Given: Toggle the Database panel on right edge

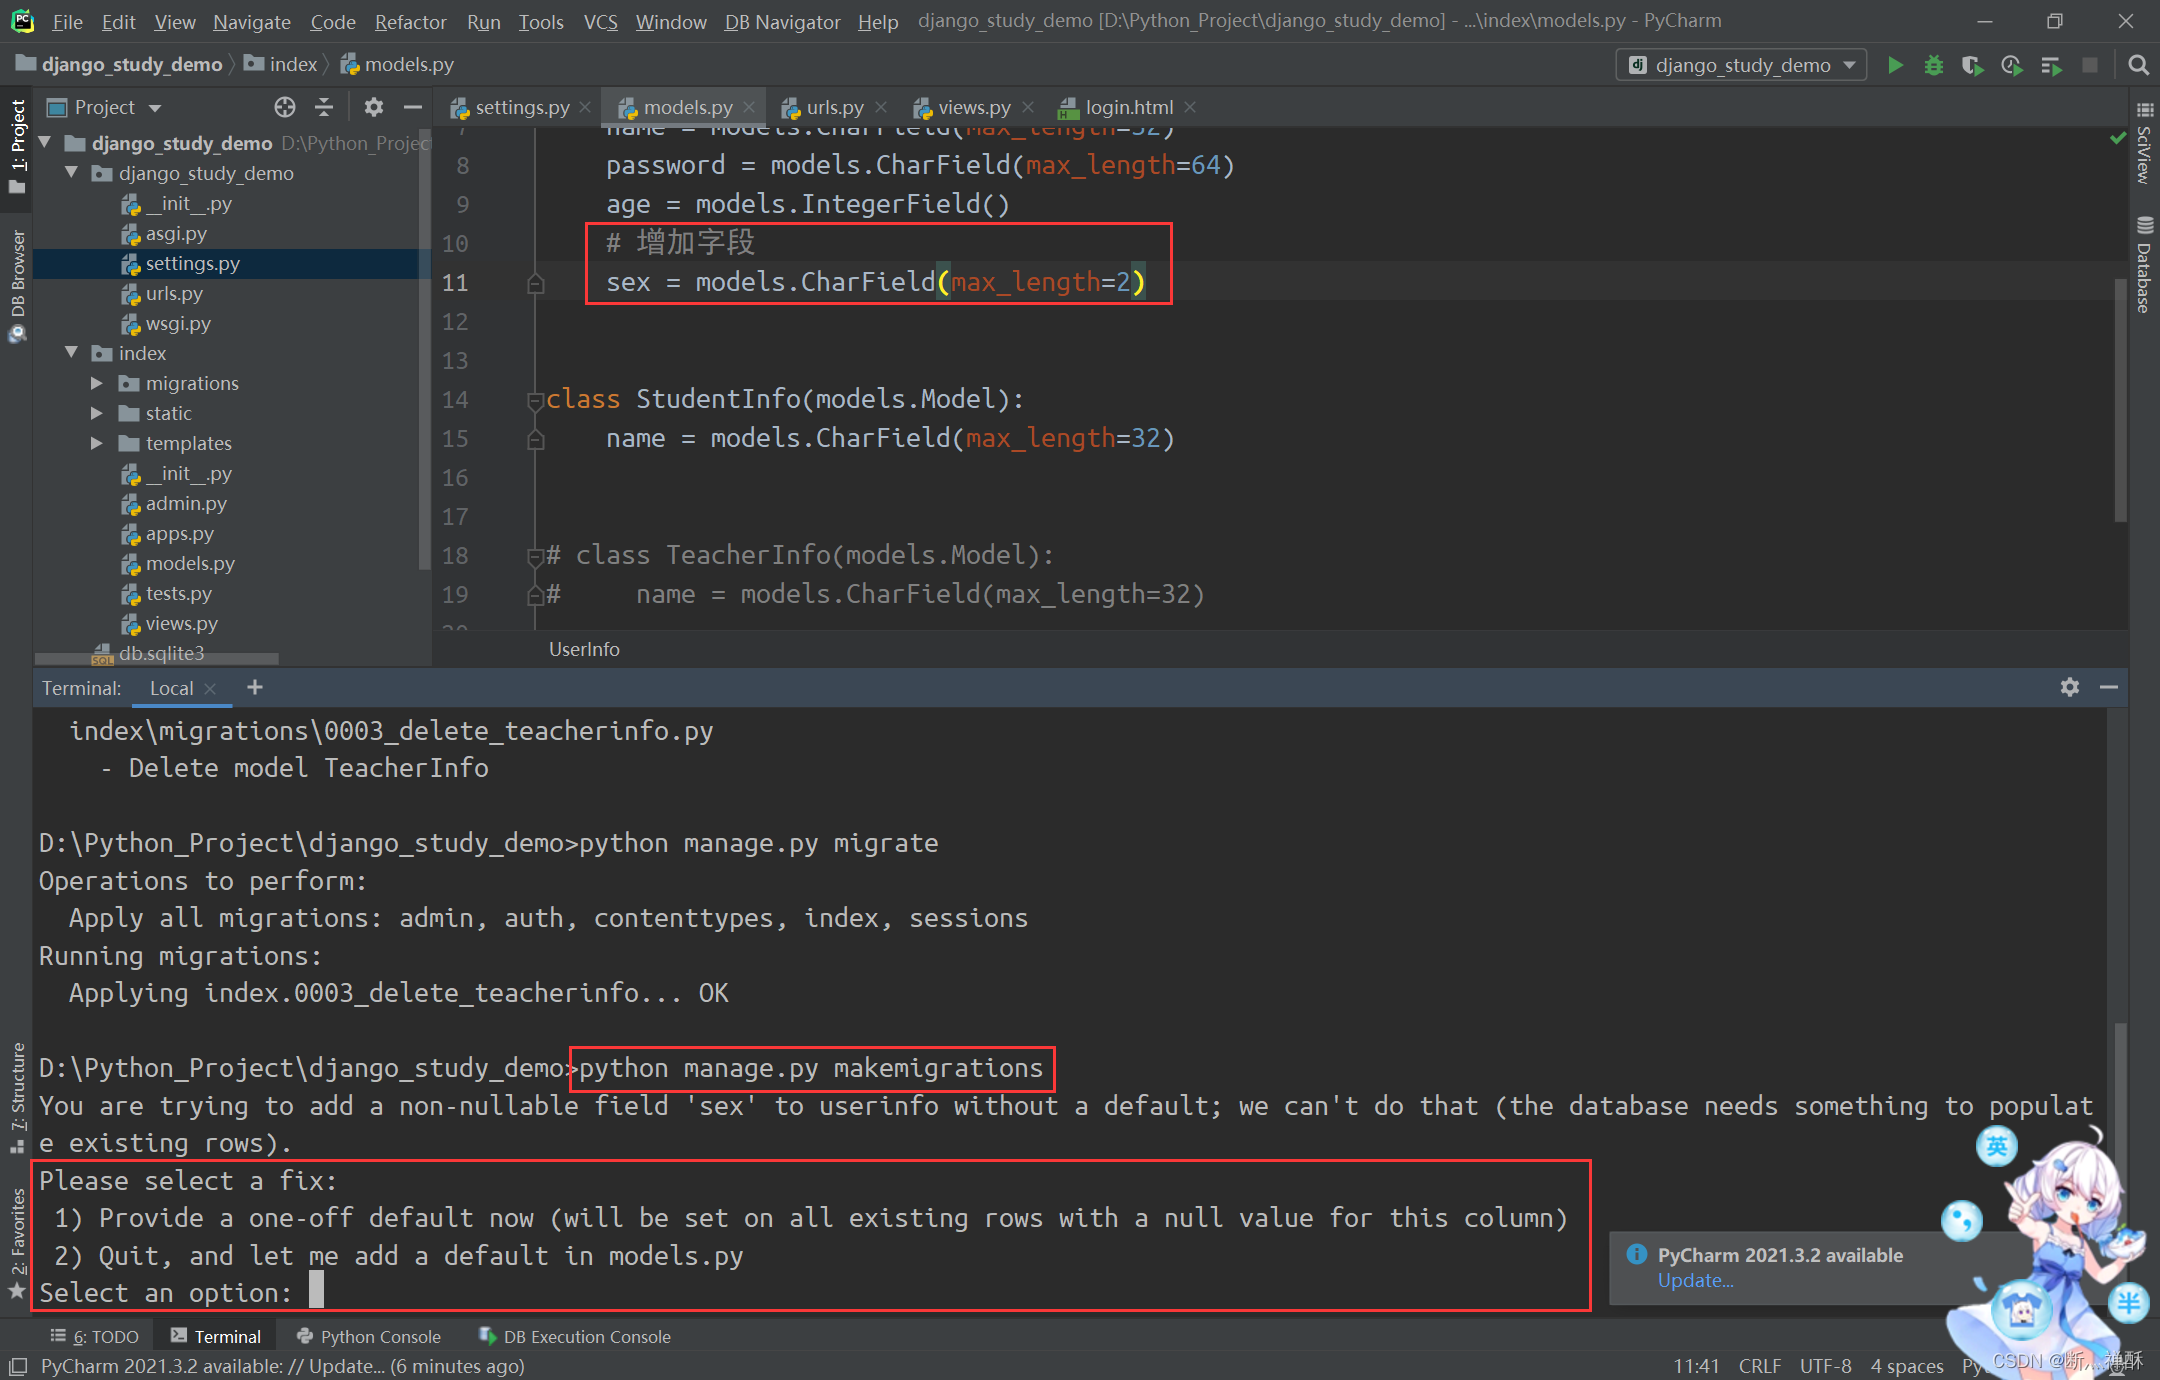Looking at the screenshot, I should pos(2144,265).
